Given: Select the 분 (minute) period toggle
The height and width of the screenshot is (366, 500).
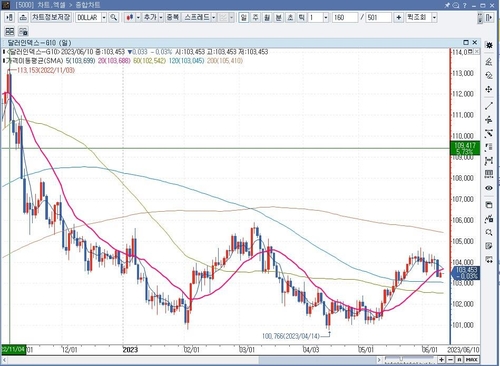Looking at the screenshot, I should point(279,17).
